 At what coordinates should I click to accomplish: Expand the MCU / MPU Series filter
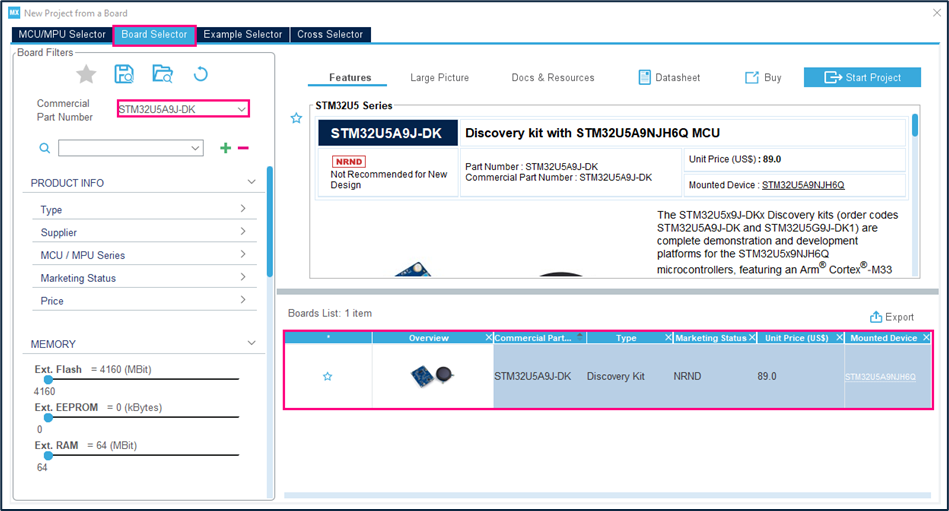tap(243, 254)
